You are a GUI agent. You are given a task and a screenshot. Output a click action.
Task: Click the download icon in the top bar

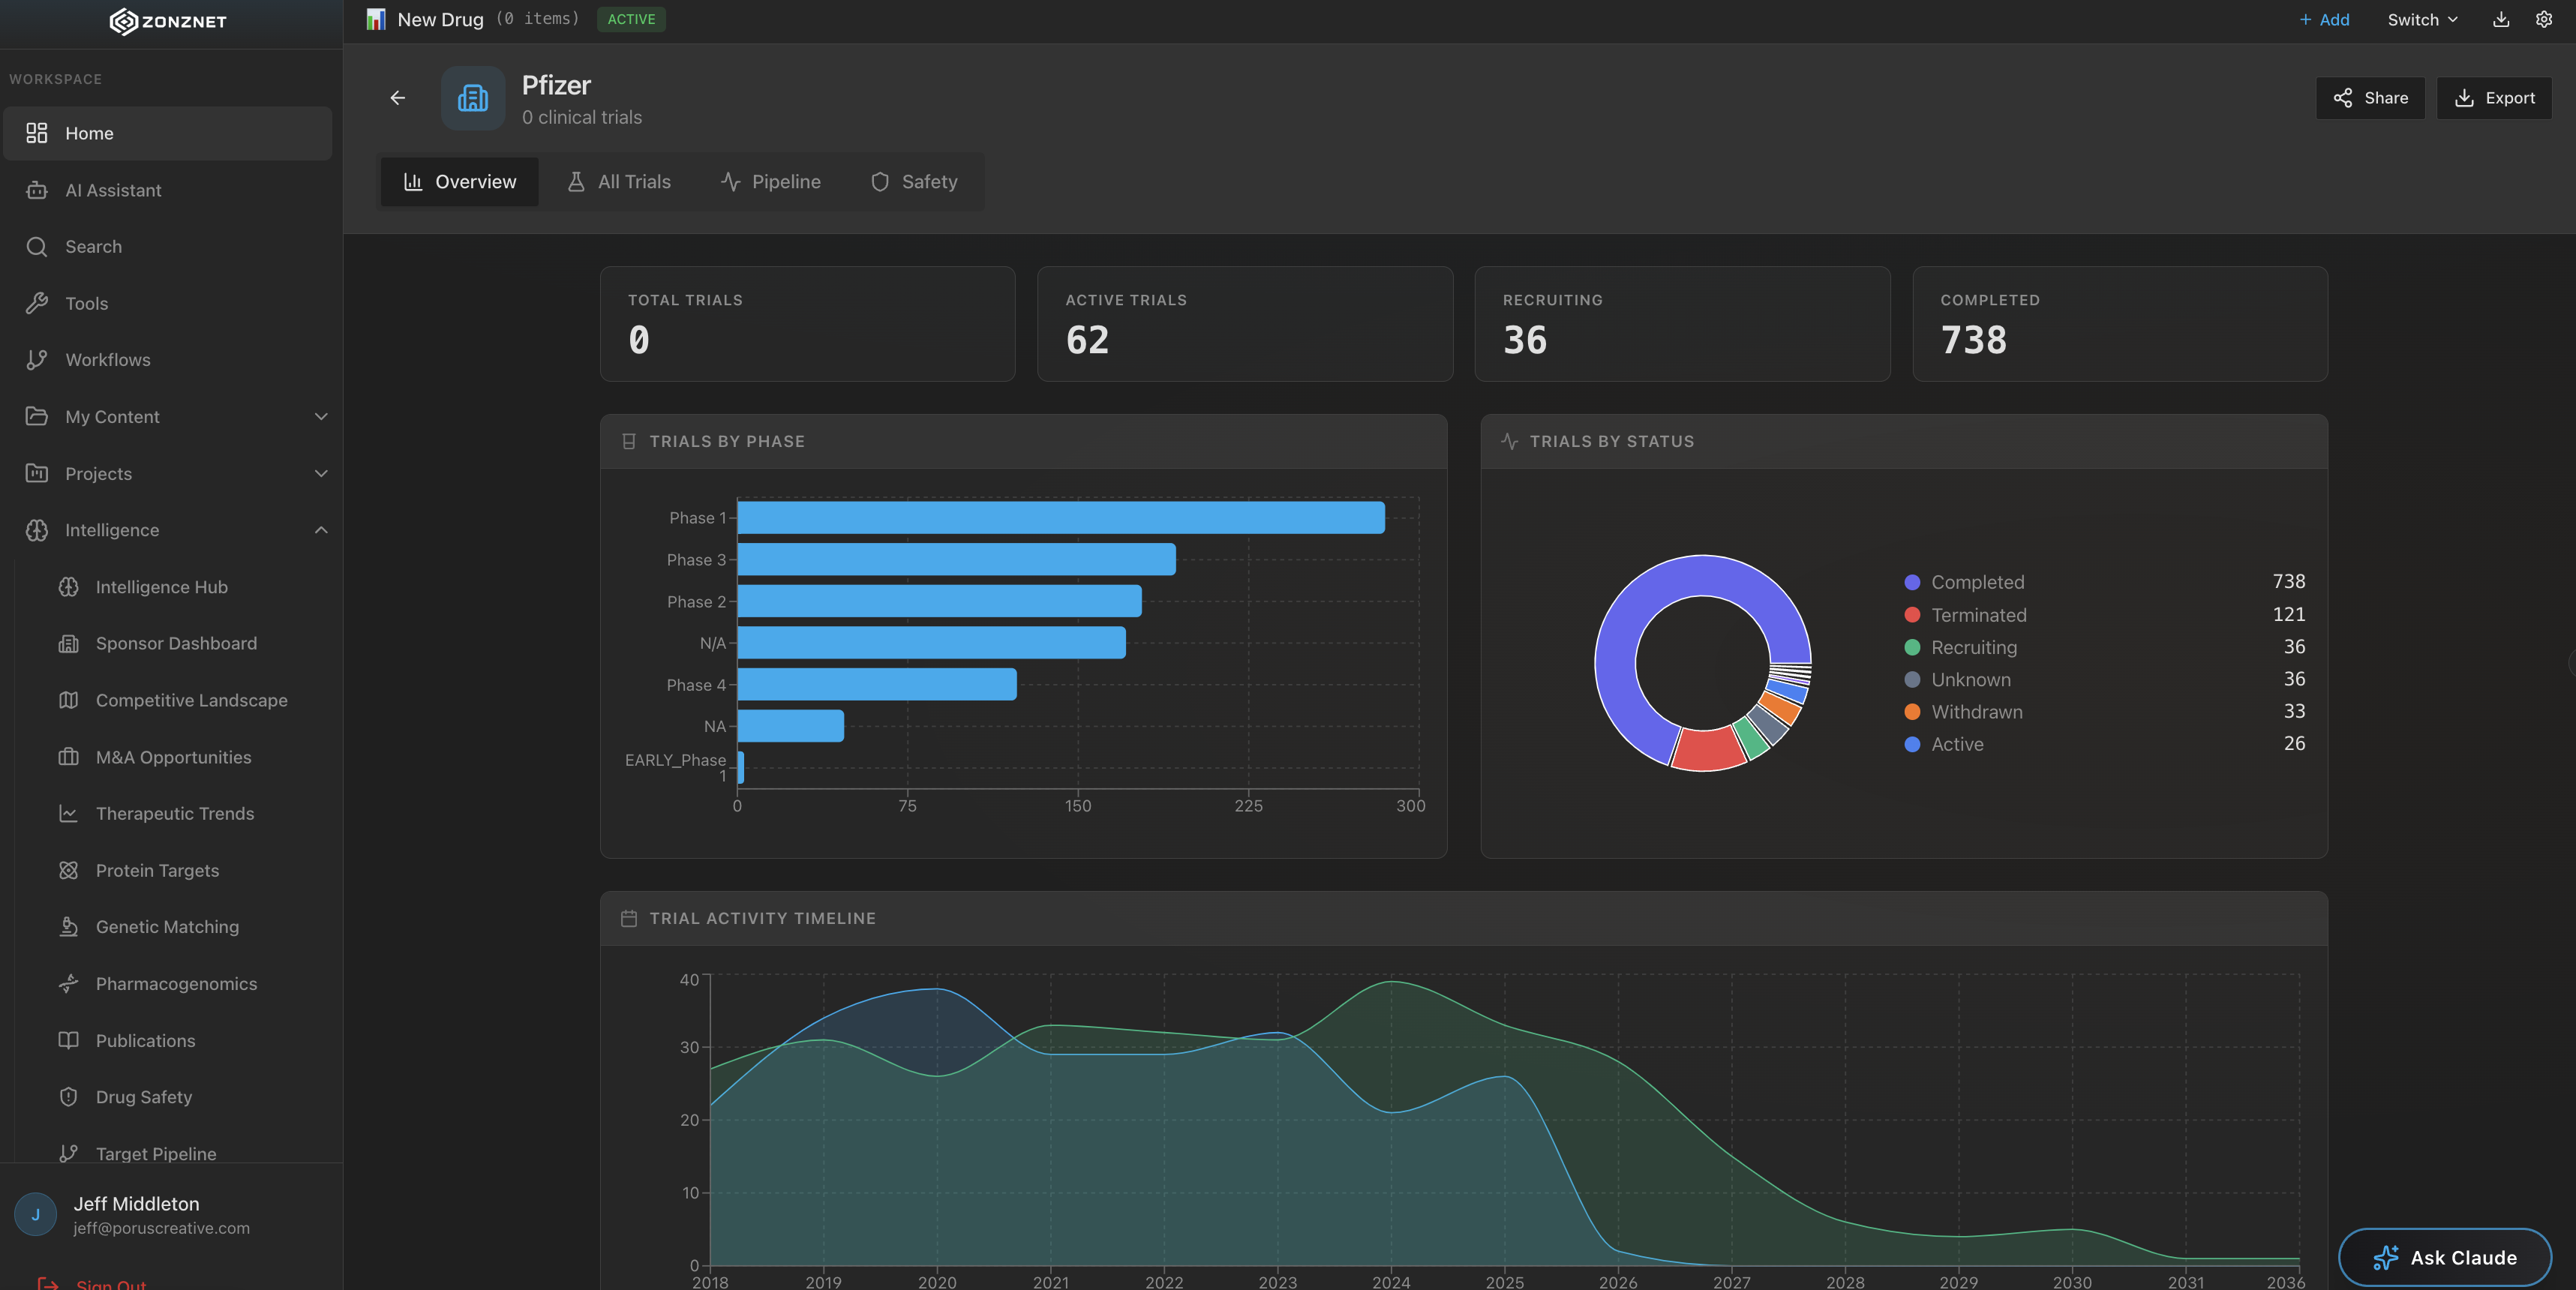pyautogui.click(x=2499, y=19)
